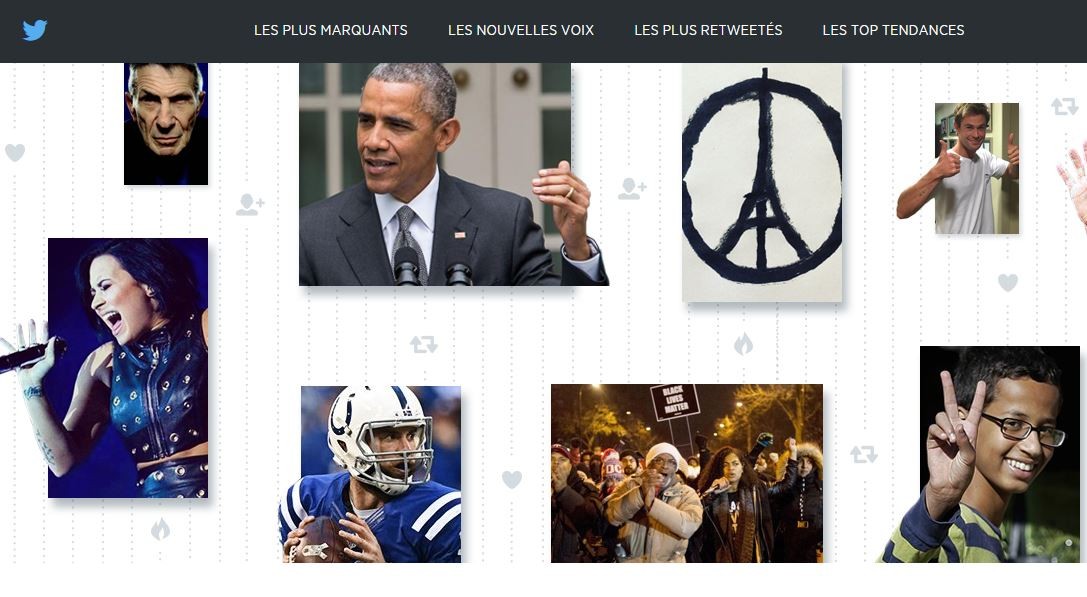Screen dimensions: 1087x597
Task: Select the Eiffel Tower peace symbol image
Action: pyautogui.click(x=762, y=183)
